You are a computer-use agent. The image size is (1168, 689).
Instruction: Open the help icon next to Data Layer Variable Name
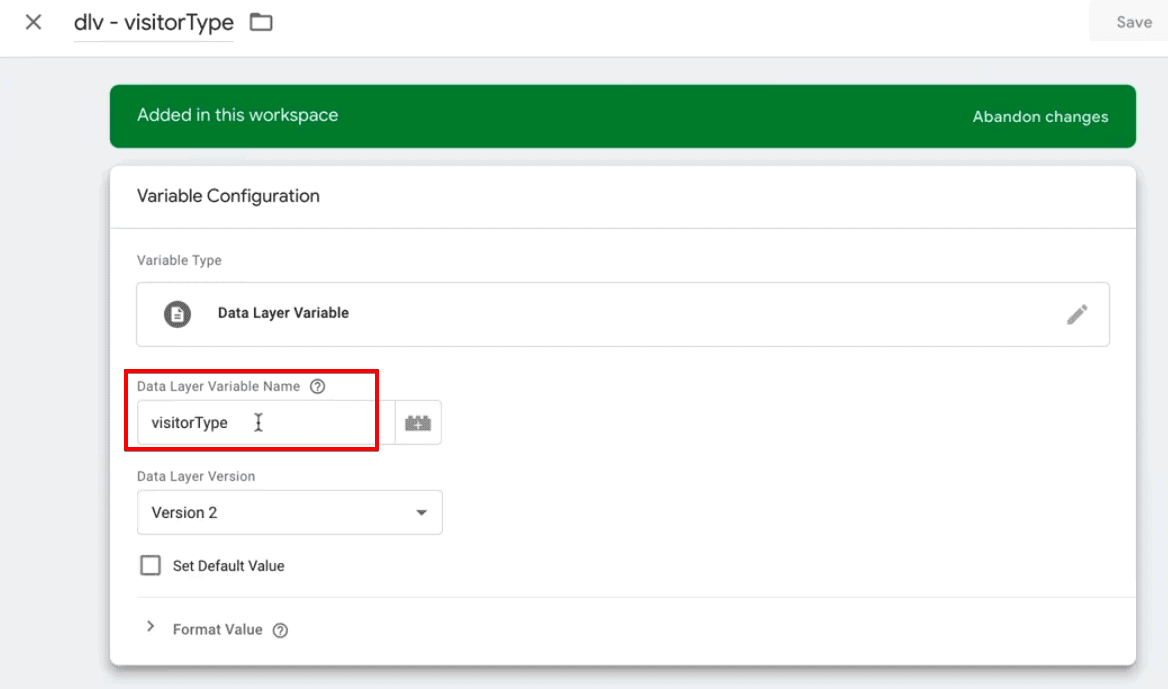(317, 386)
